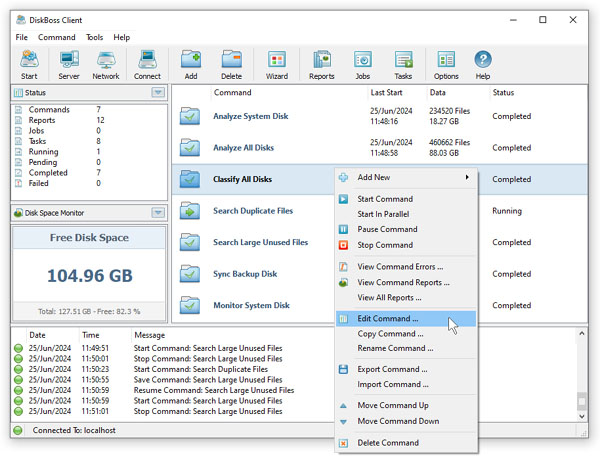Select Start In Parallel menu entry
The image size is (600, 458).
click(406, 214)
